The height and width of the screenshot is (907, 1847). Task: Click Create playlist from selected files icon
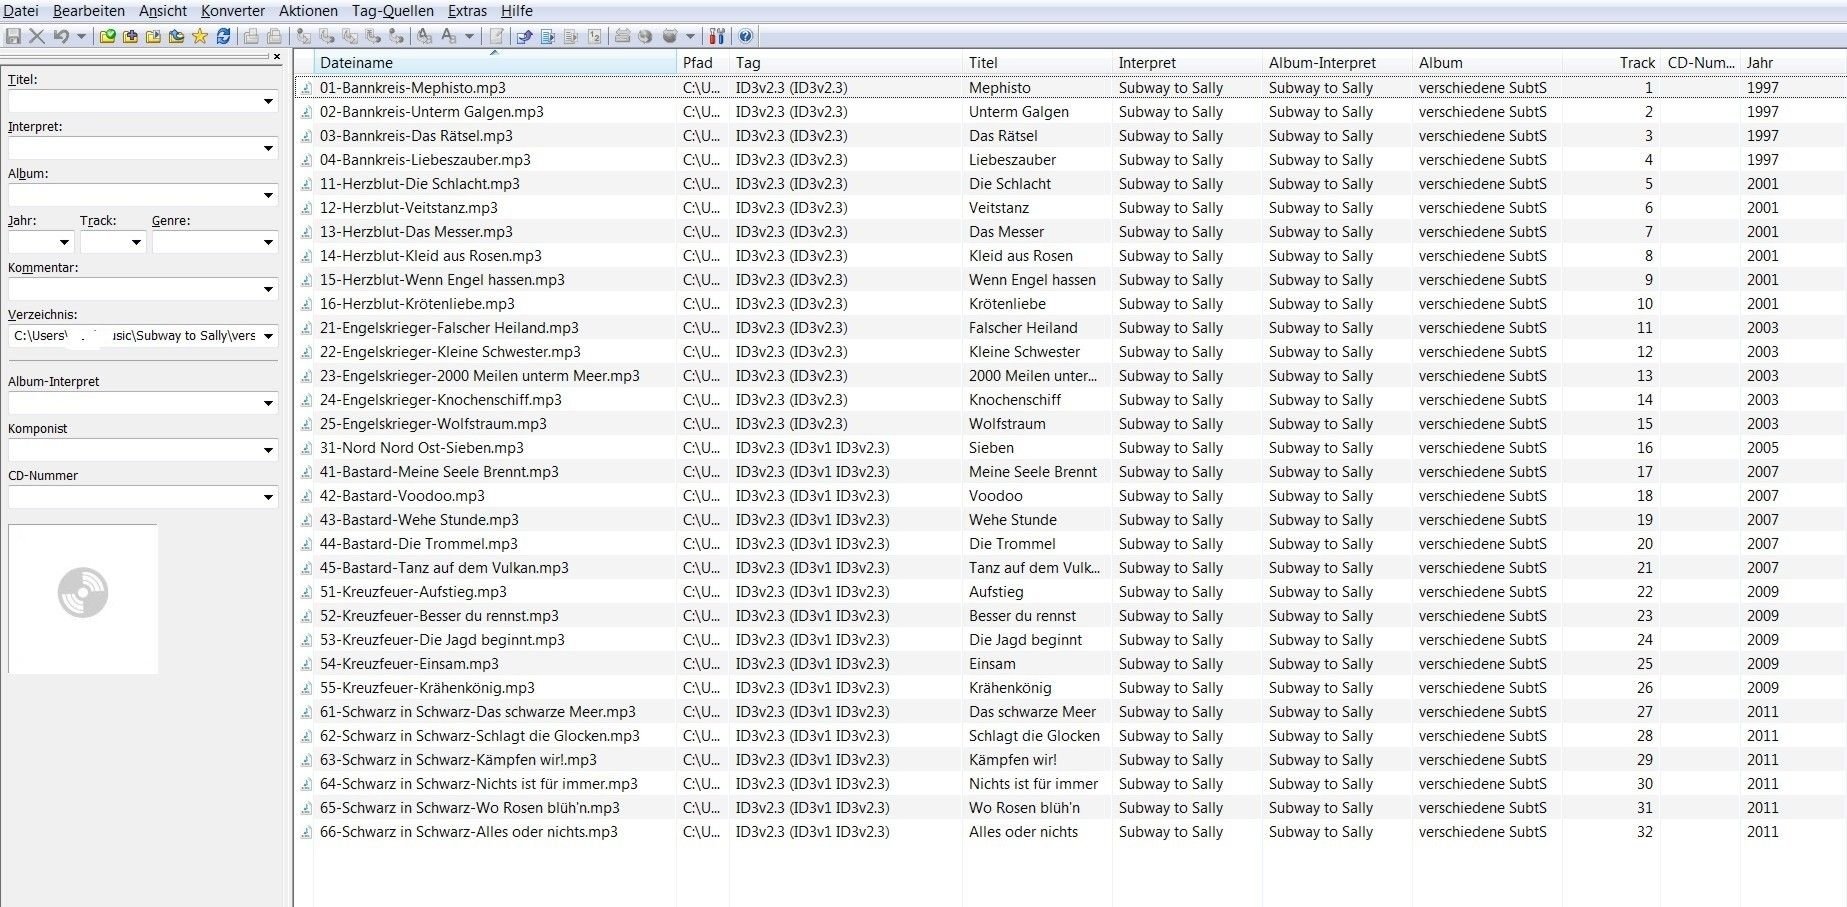570,36
